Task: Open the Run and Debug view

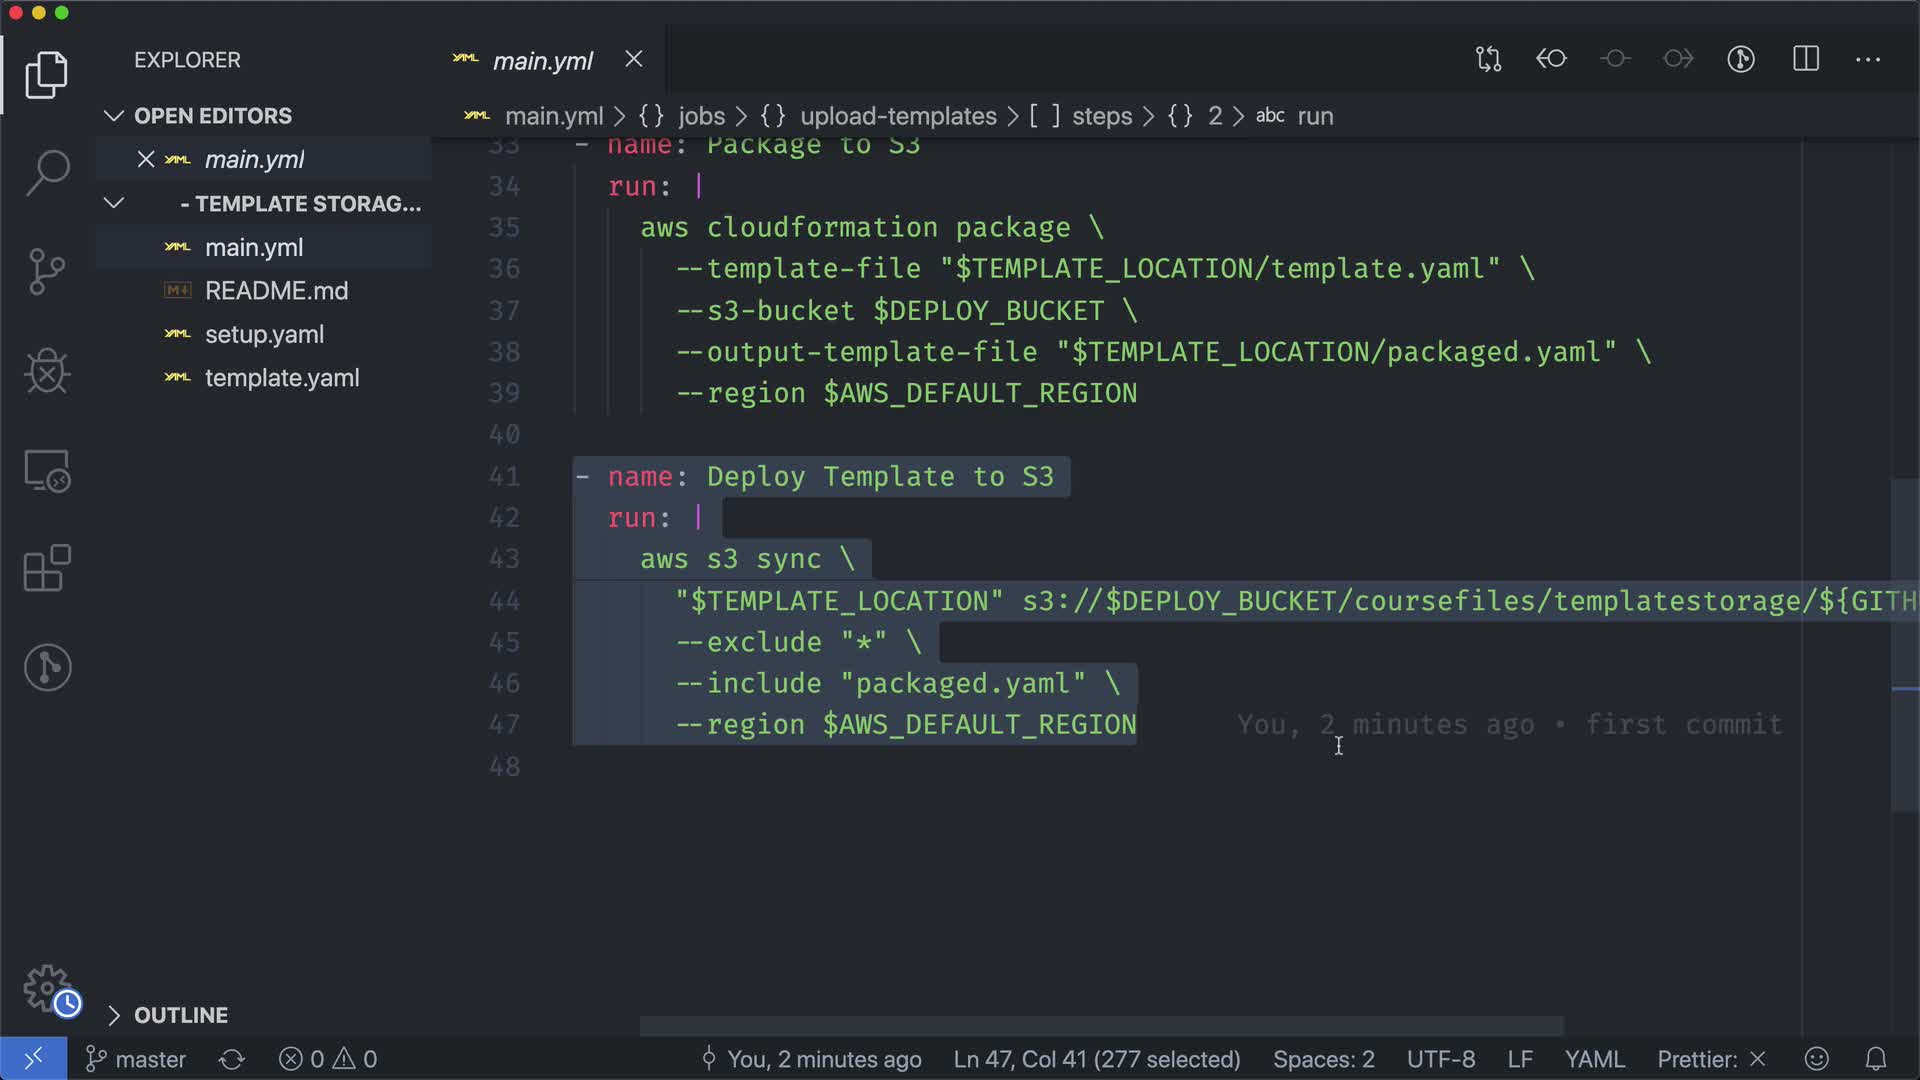Action: coord(47,371)
